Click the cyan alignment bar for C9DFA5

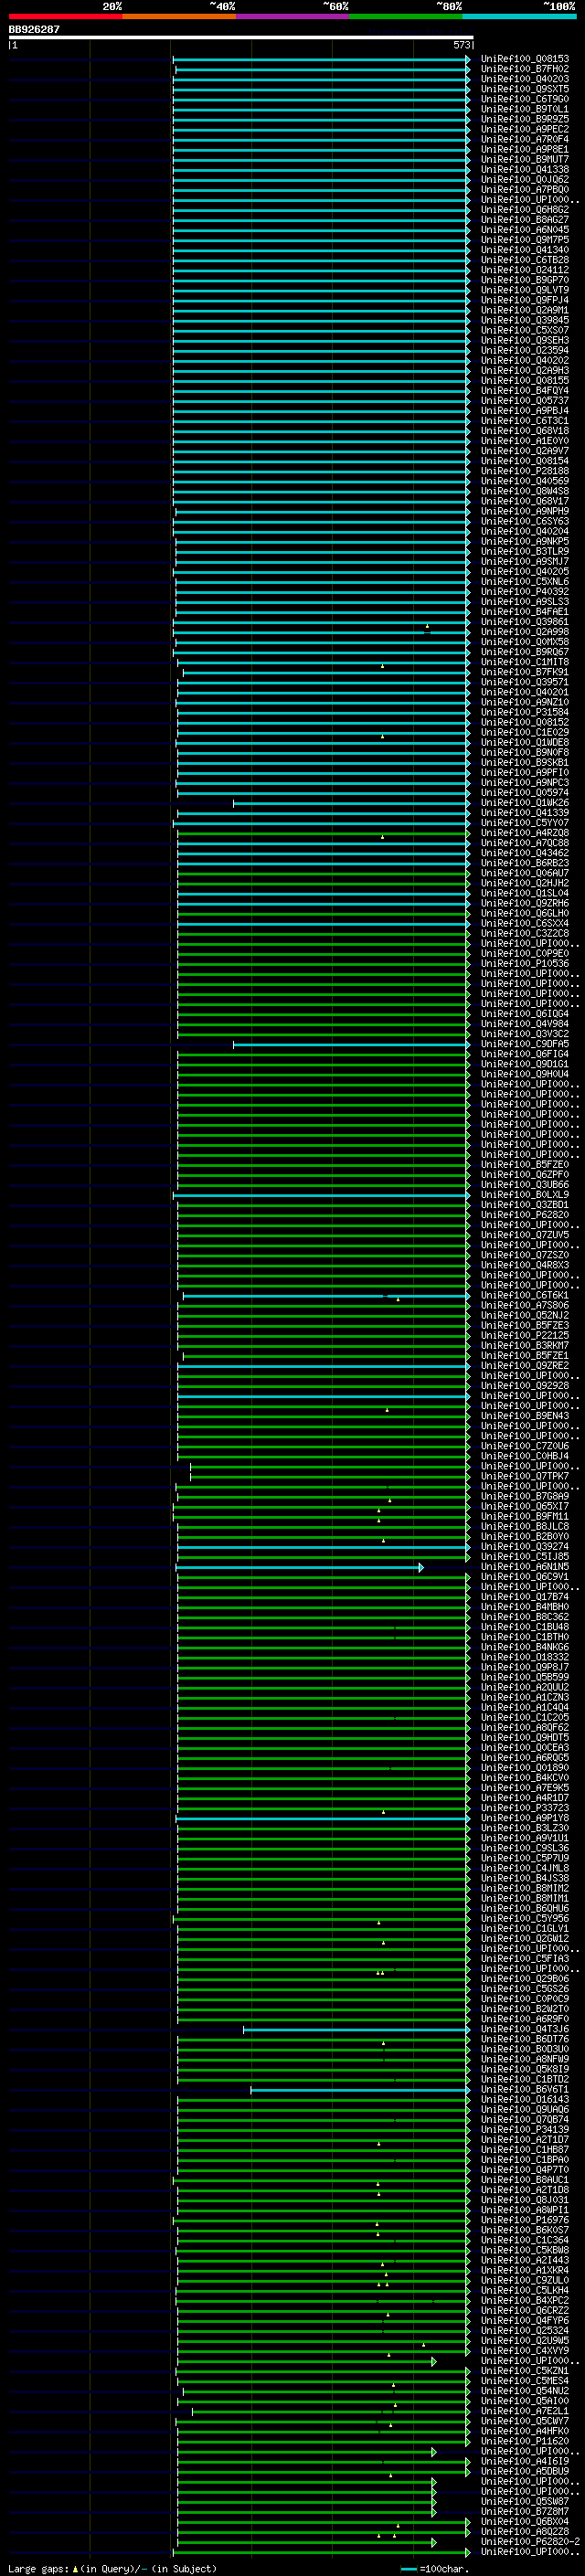tap(351, 1044)
